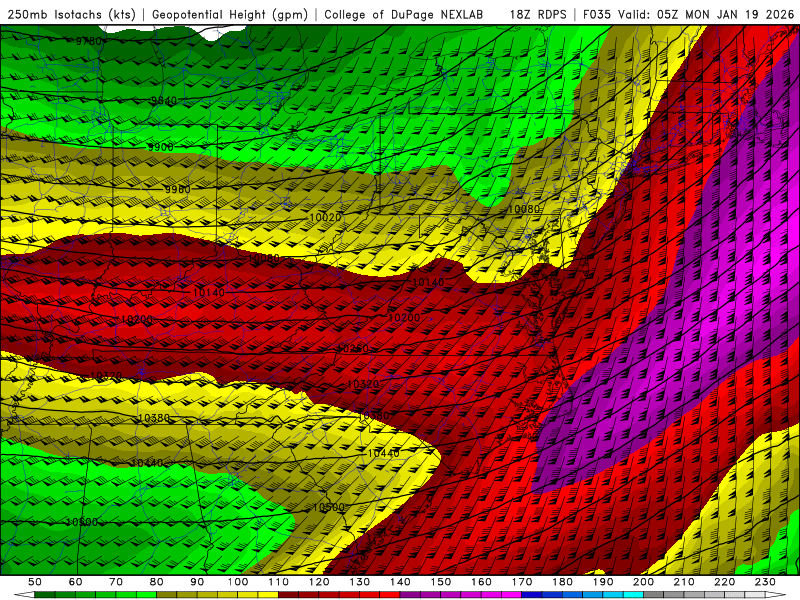Click the '180' colorbar tick label
Image resolution: width=800 pixels, height=600 pixels.
click(x=562, y=582)
